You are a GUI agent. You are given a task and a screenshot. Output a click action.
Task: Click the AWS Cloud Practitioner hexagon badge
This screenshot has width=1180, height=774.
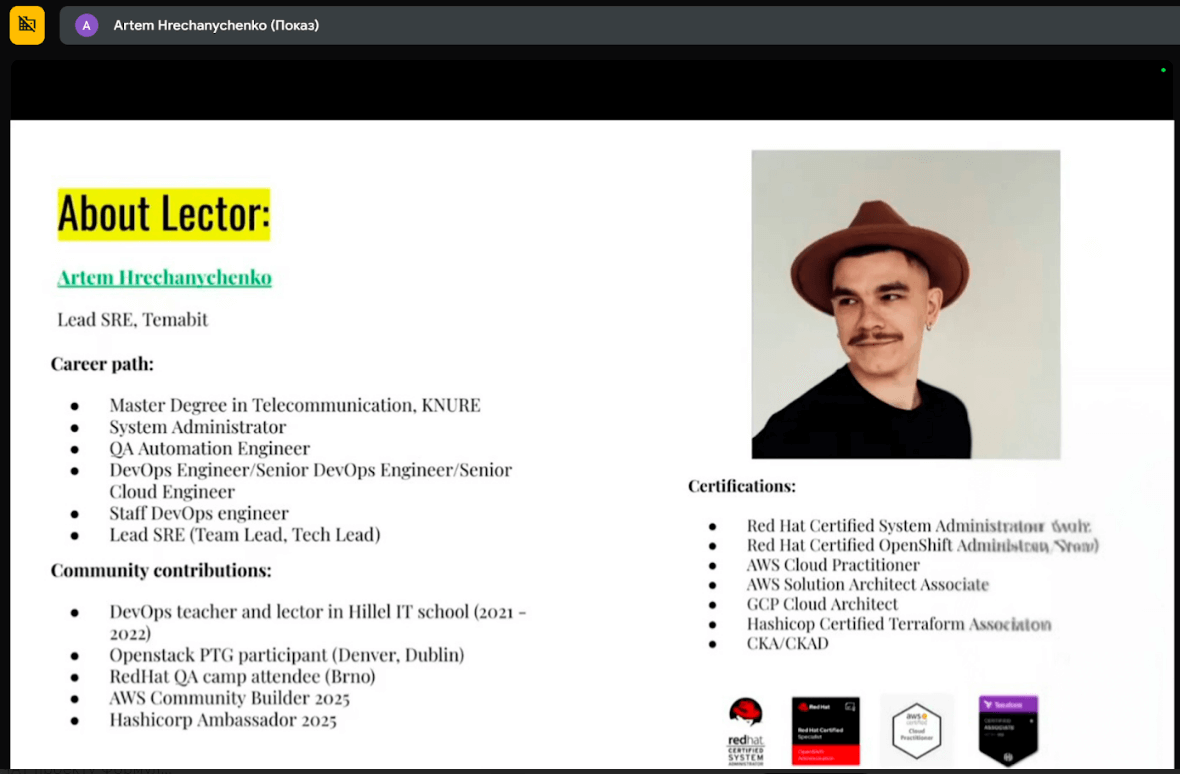(916, 730)
